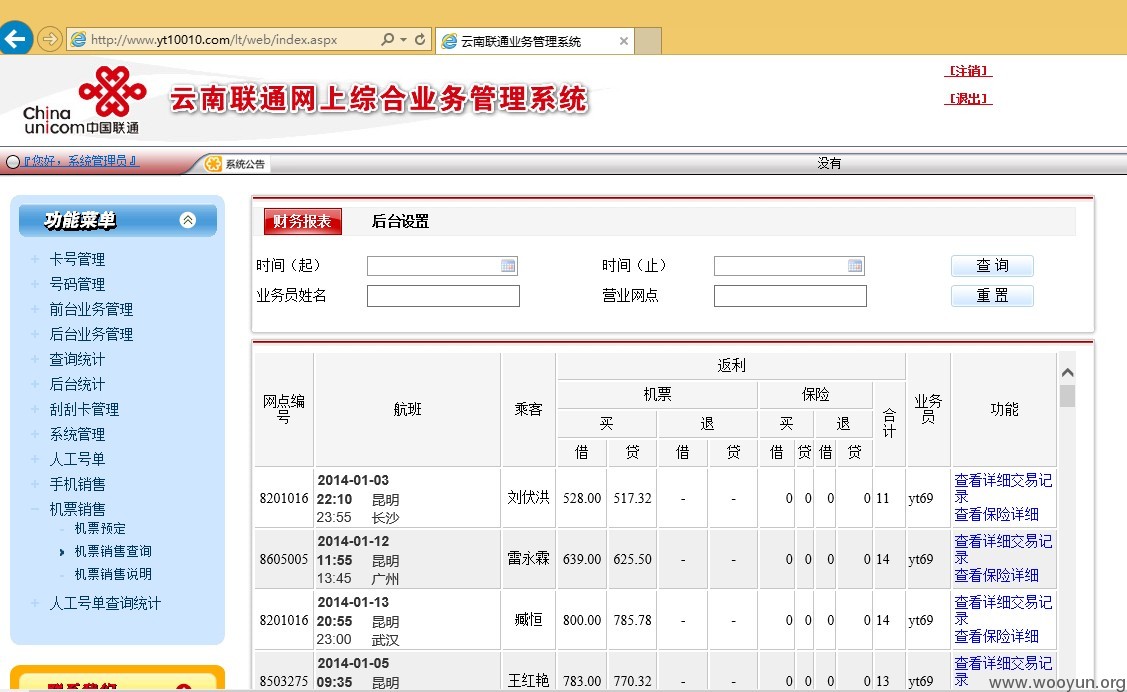Click the new tab button beside the tab
This screenshot has height=692, width=1127.
648,41
